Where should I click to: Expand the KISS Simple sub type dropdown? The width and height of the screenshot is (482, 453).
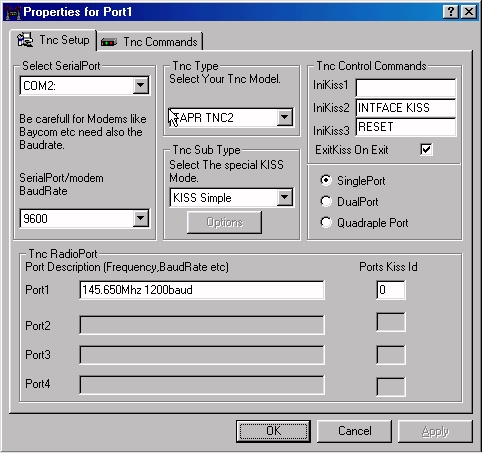pos(285,197)
